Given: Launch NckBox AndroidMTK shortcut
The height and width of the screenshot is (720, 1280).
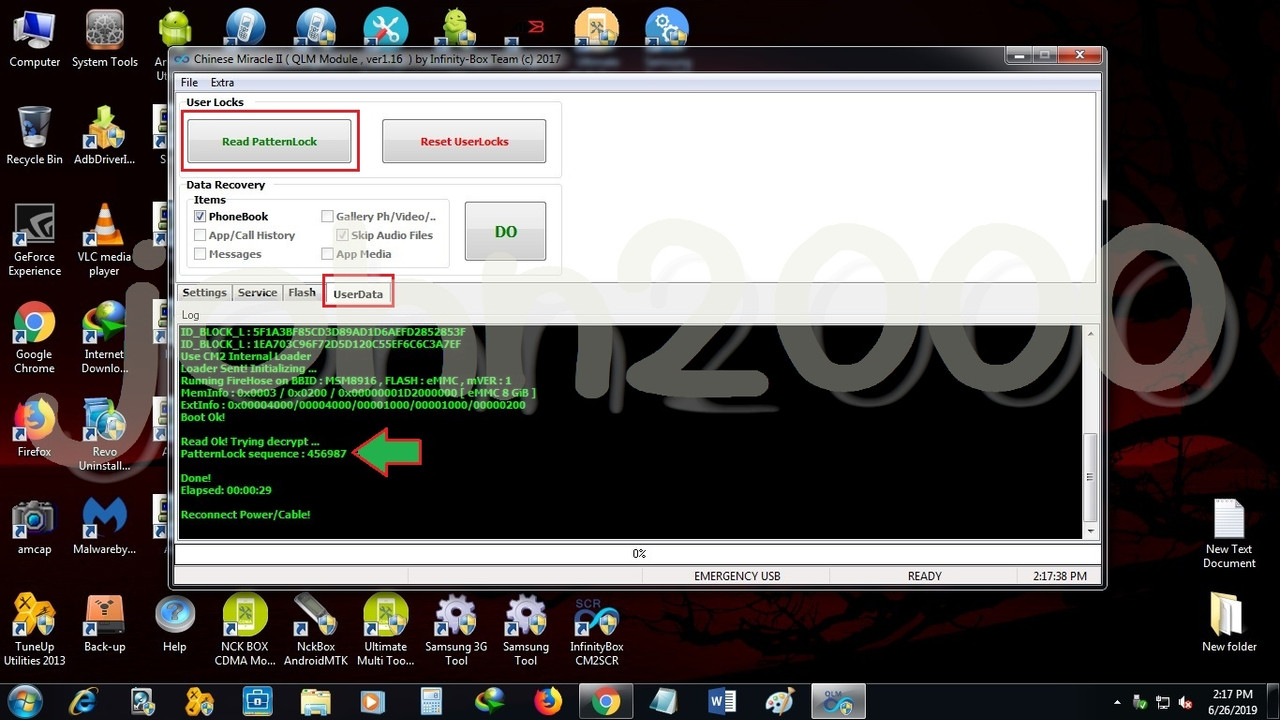Looking at the screenshot, I should (315, 630).
